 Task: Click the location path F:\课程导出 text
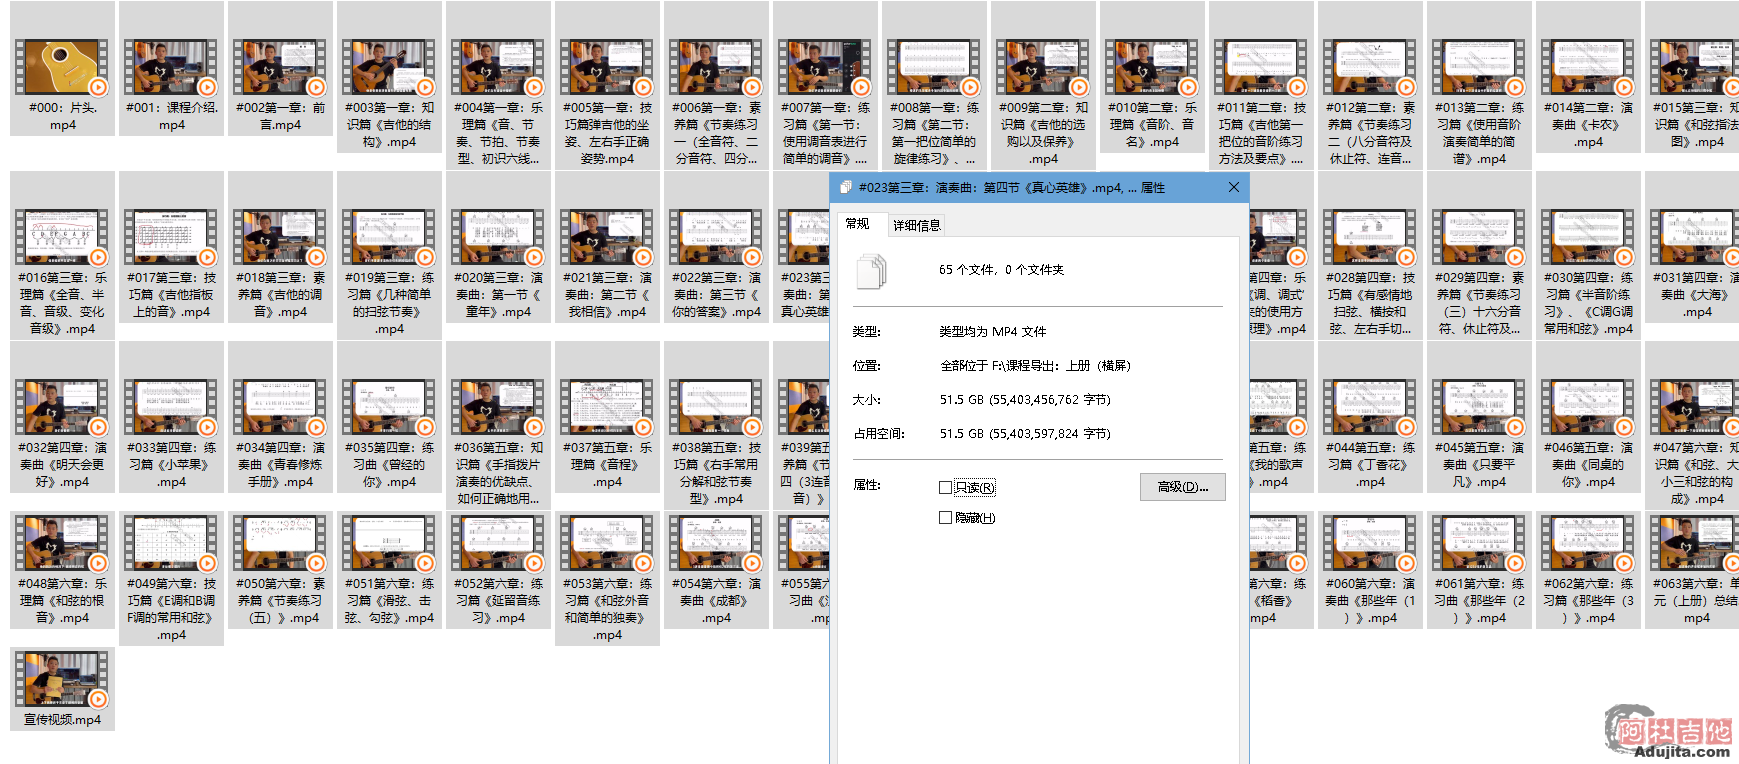click(x=1035, y=366)
